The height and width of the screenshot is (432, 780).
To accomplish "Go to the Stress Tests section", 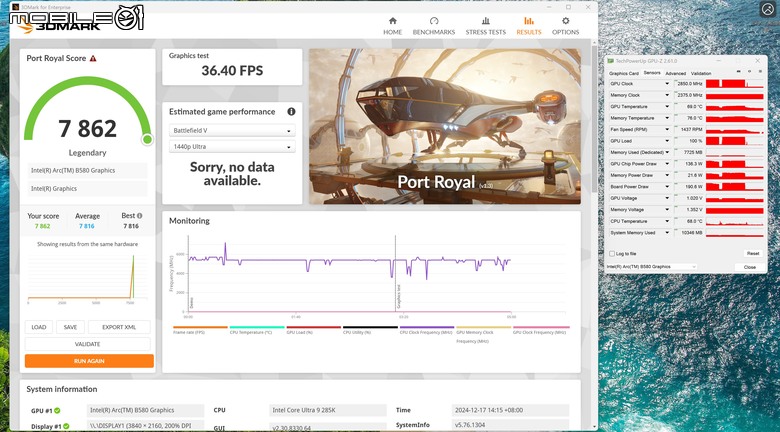I will [x=486, y=26].
